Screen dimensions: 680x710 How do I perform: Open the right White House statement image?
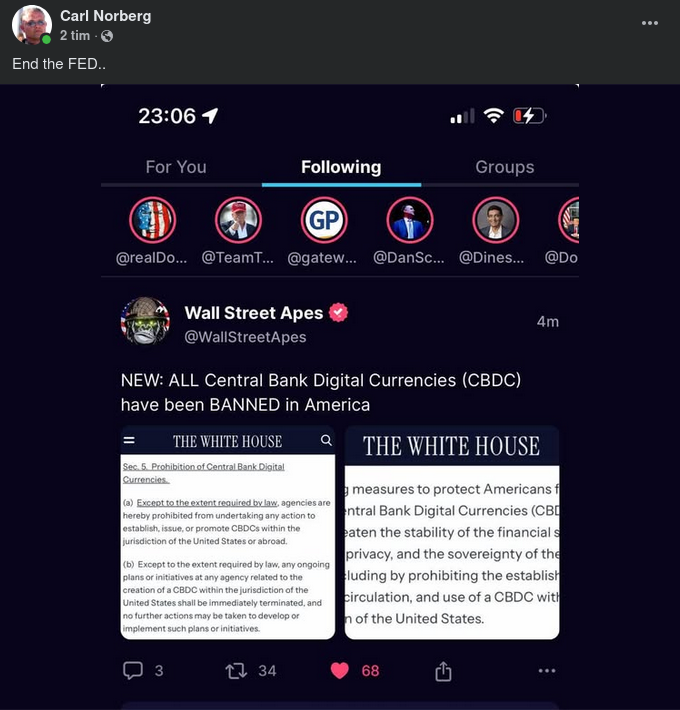[452, 532]
